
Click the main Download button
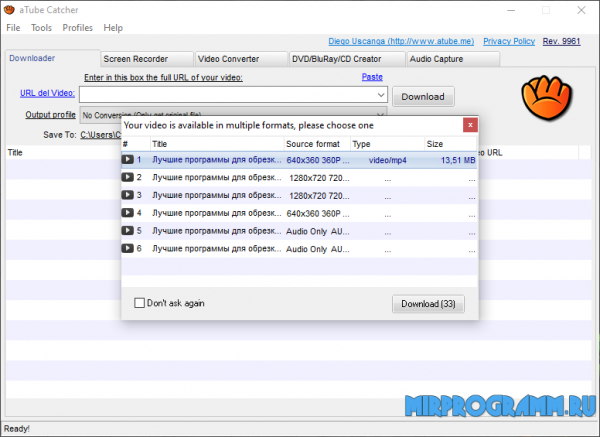423,96
